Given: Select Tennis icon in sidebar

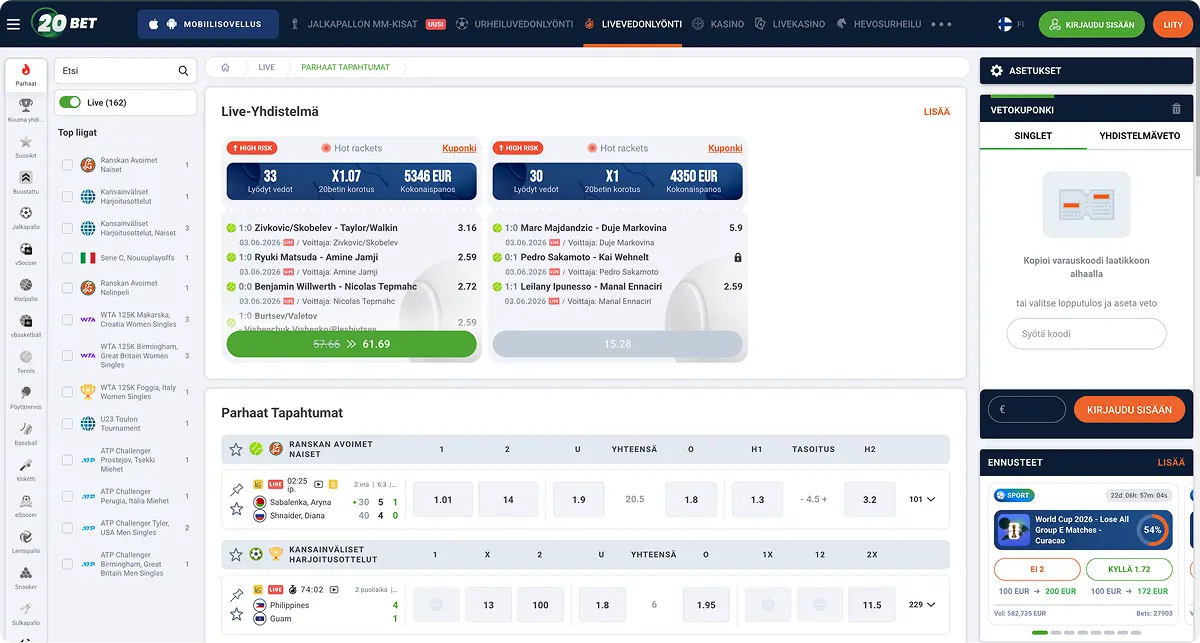Looking at the screenshot, I should (x=26, y=363).
